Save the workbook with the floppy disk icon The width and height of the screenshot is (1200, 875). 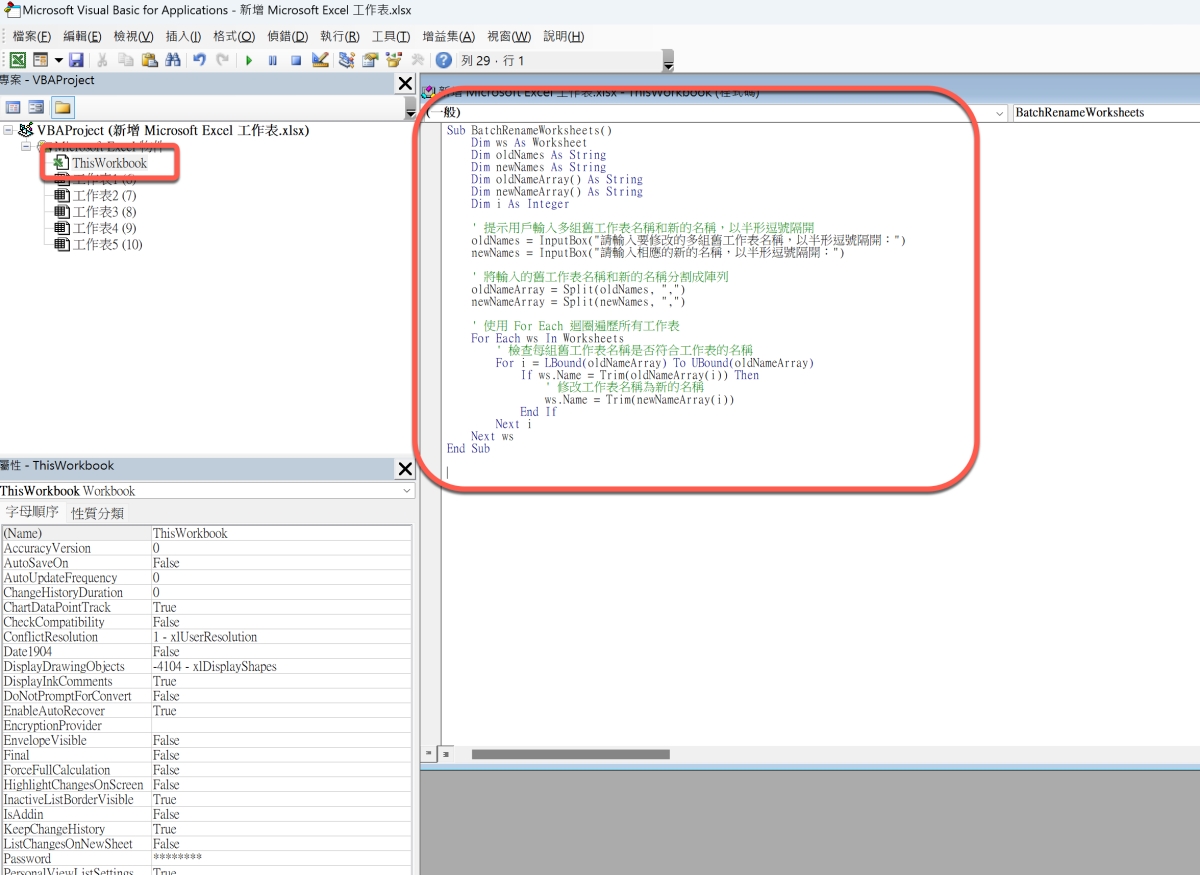coord(76,60)
